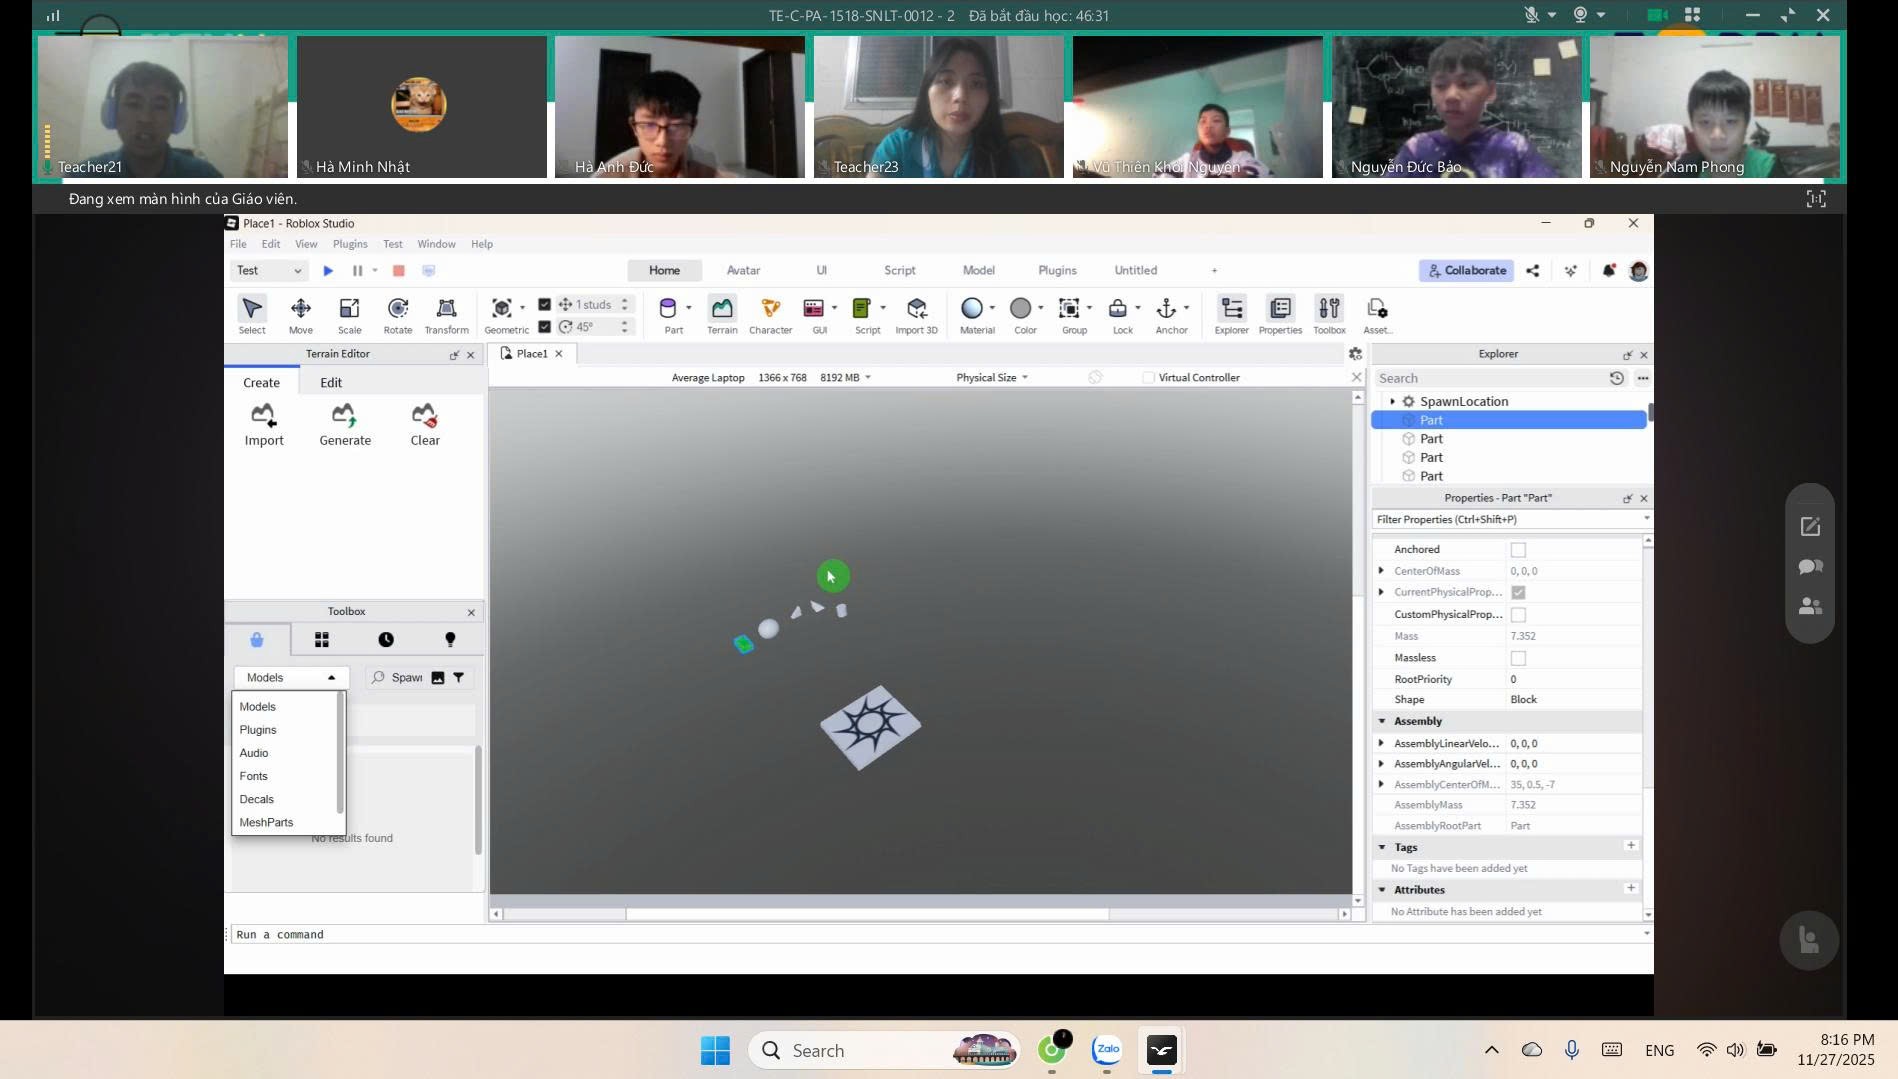Toggle the Massless checkbox
Screen dimensions: 1898x1079
(1518, 658)
